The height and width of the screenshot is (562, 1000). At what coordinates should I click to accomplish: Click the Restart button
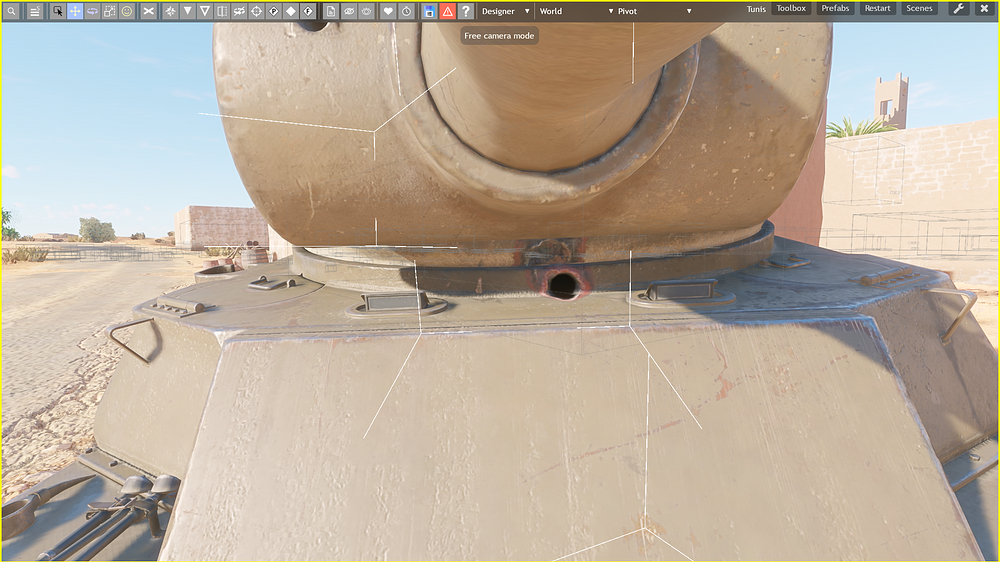(877, 8)
